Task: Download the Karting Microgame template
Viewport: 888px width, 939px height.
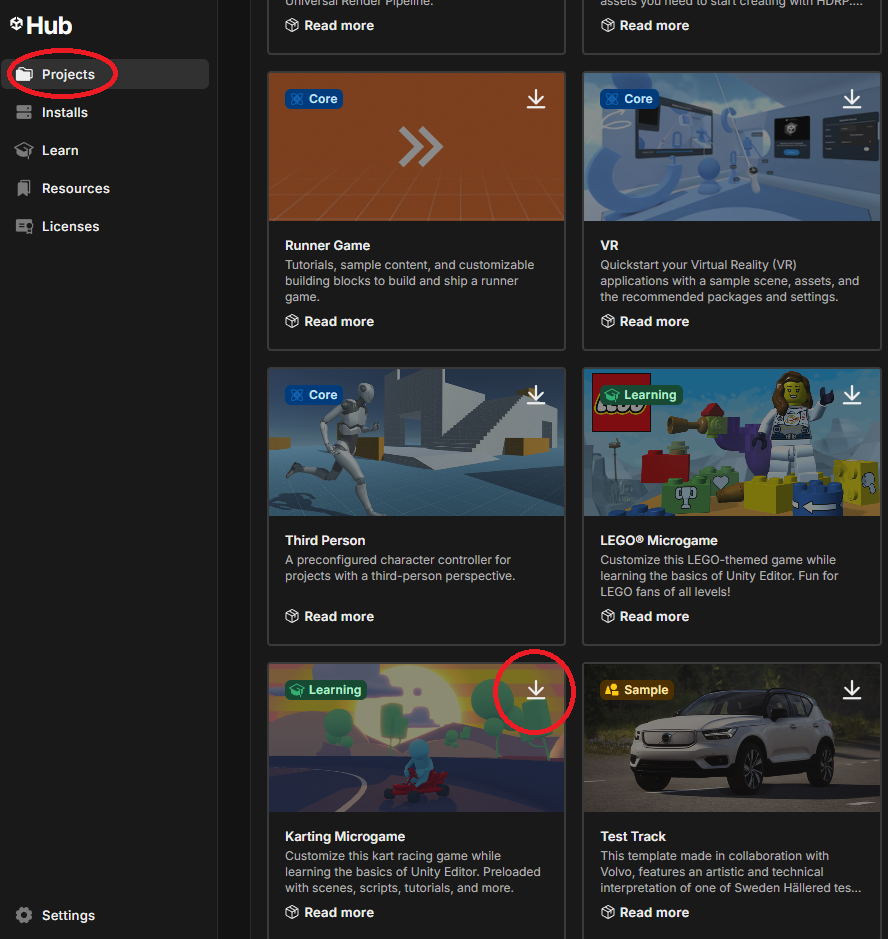Action: coord(536,690)
